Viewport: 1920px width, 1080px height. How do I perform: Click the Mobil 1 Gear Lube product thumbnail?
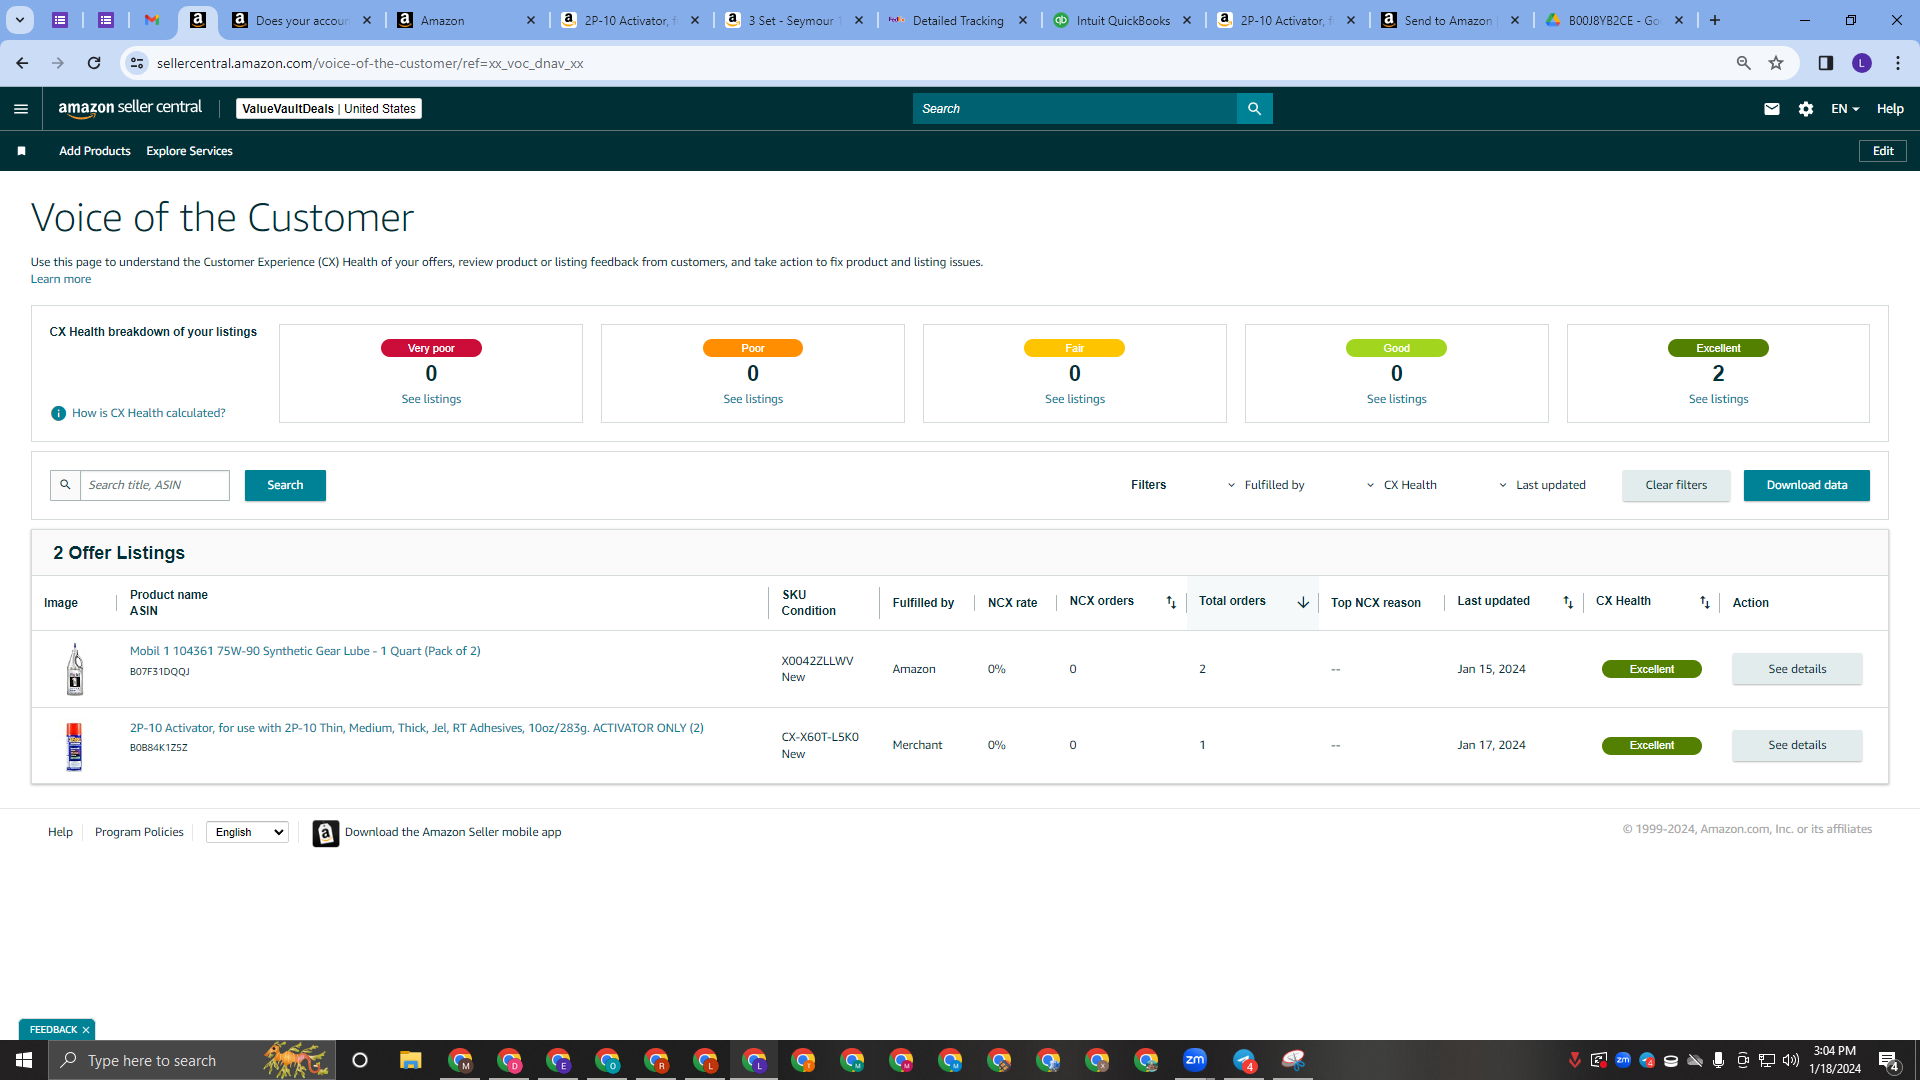click(x=74, y=669)
